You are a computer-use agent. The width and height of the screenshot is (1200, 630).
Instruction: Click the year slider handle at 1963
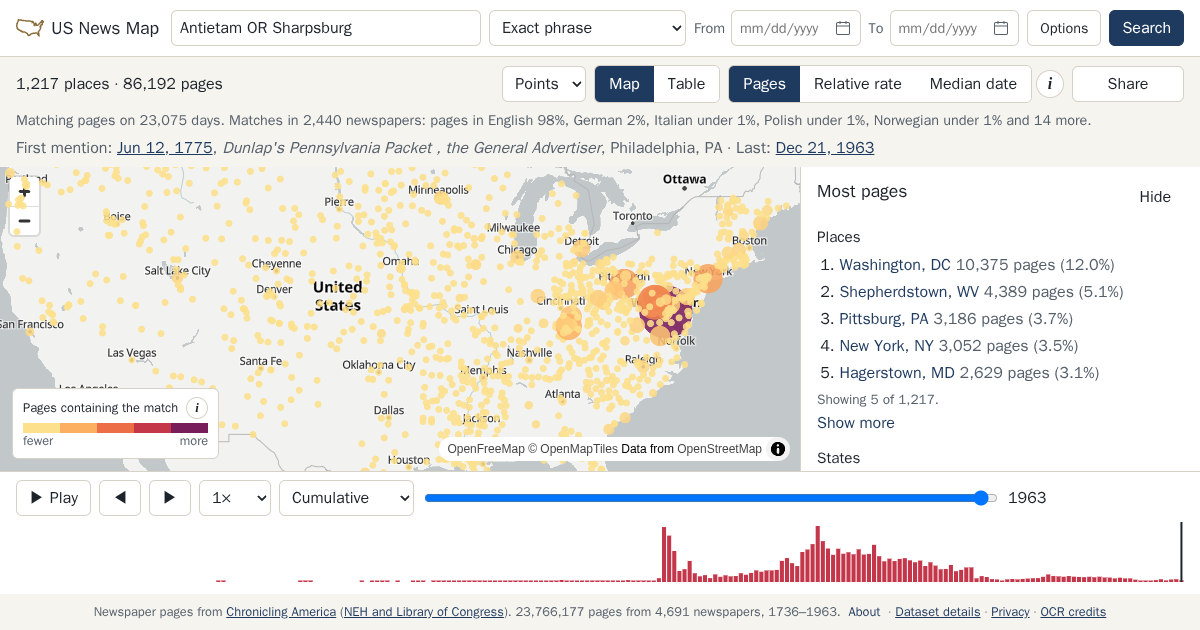(982, 498)
